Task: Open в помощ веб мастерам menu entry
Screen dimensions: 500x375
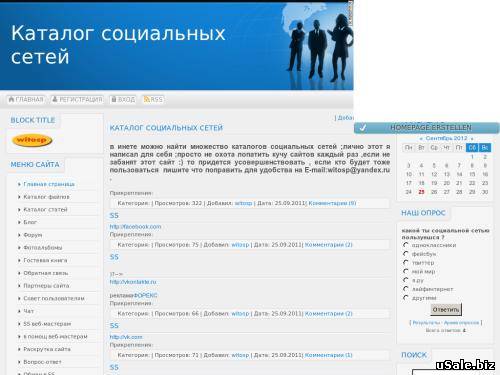Action: pos(55,337)
